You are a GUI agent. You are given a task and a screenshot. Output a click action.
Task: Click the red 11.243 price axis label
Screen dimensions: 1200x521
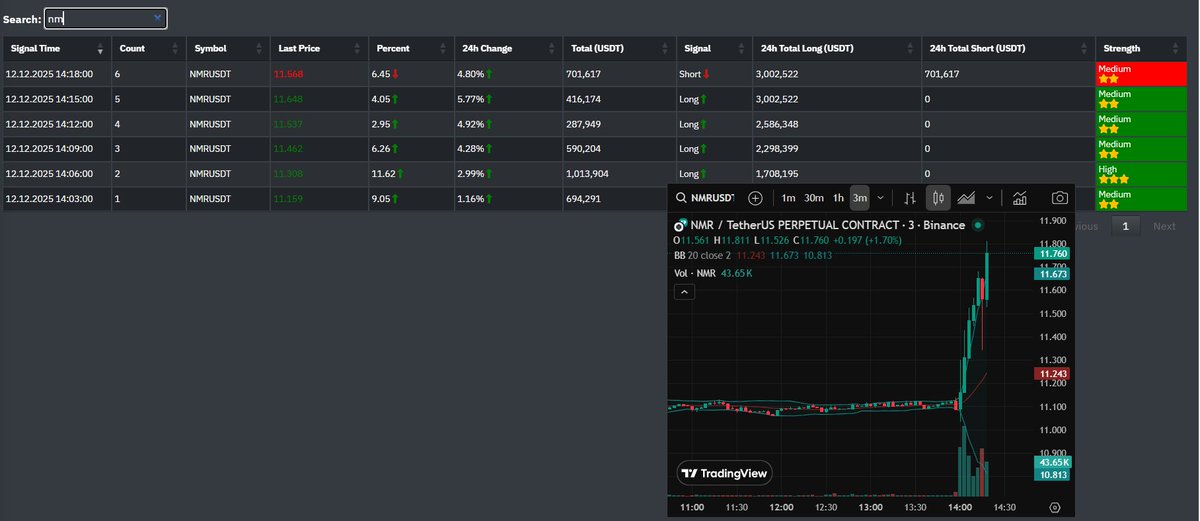point(1052,373)
